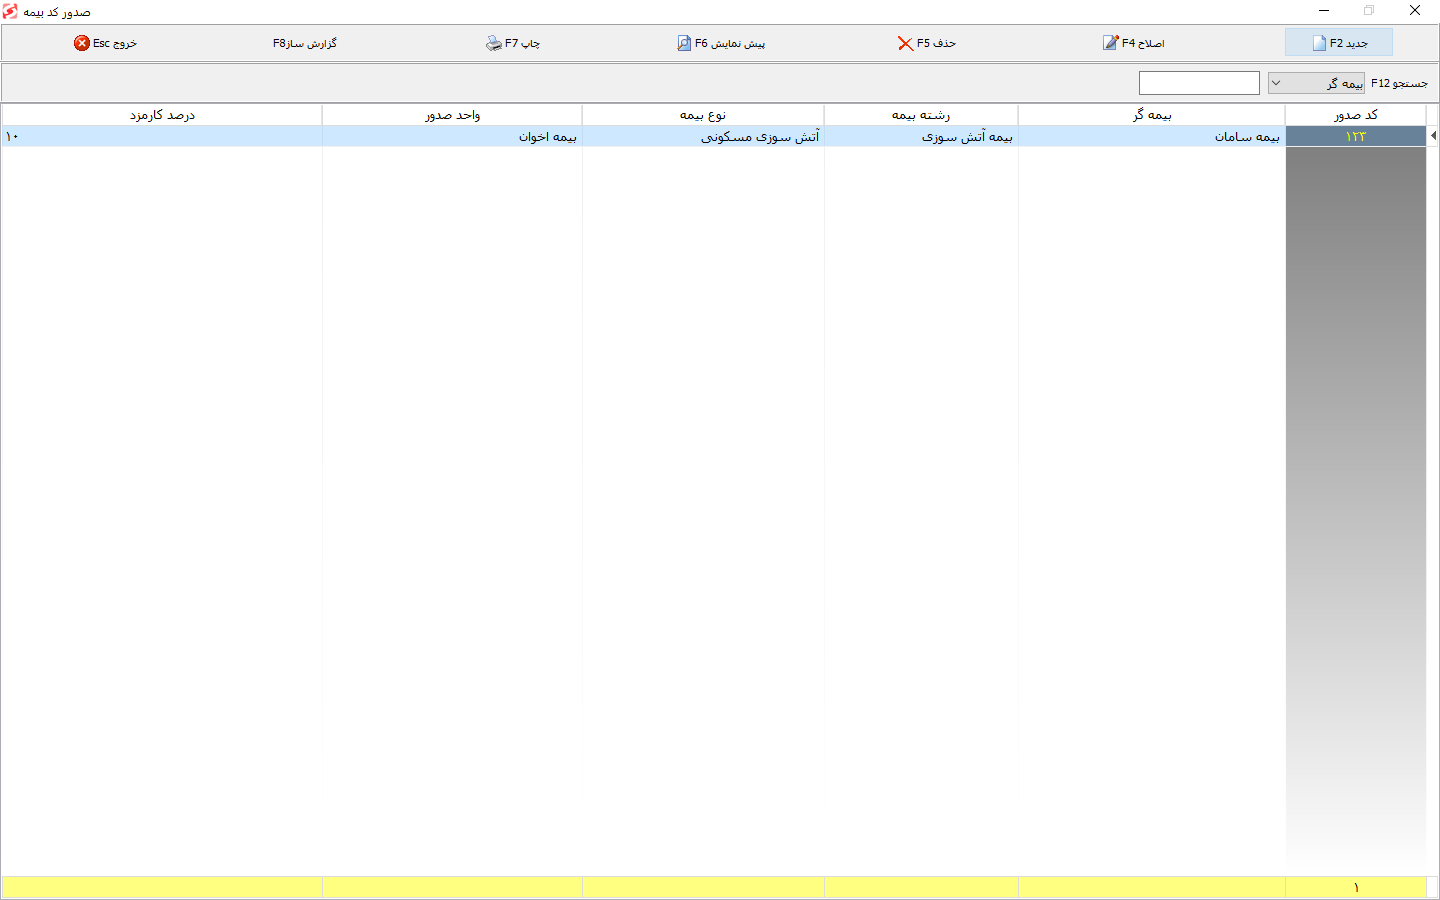Click the نوع بیمه column header
This screenshot has width=1440, height=900.
point(703,115)
